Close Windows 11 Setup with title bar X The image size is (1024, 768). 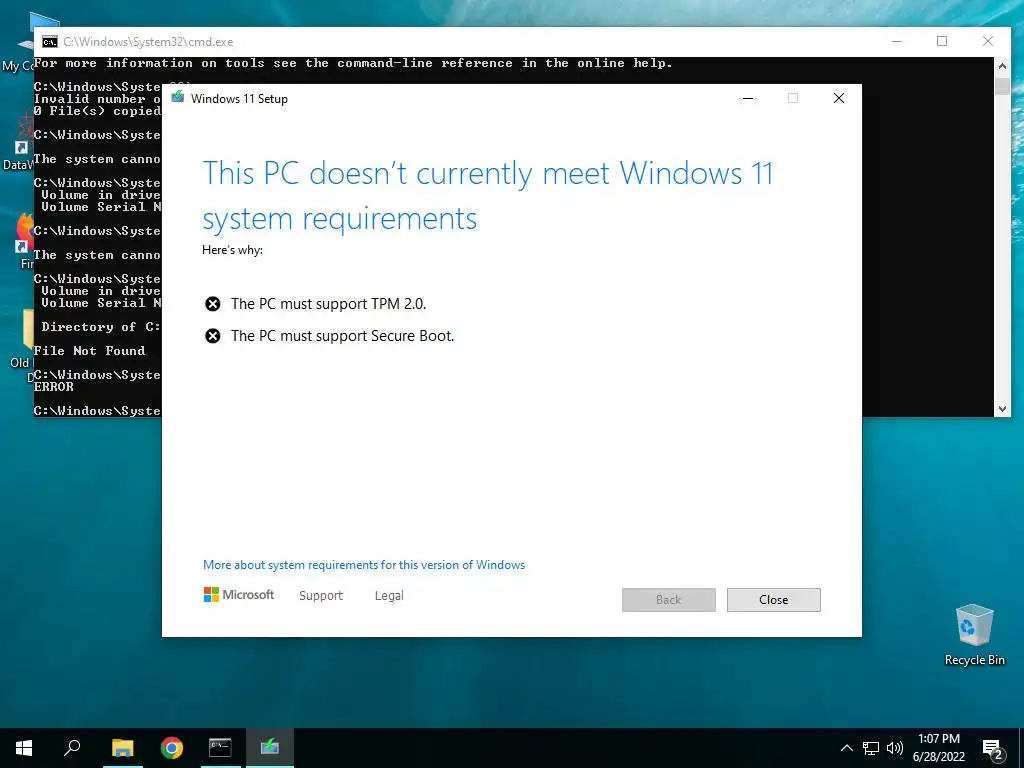(x=839, y=98)
